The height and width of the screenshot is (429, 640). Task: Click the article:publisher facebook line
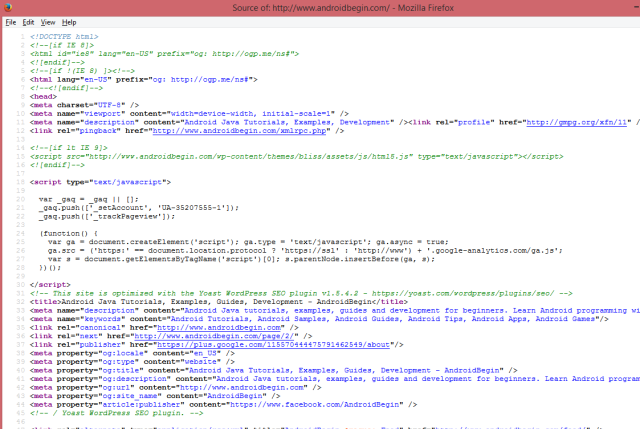[223, 405]
